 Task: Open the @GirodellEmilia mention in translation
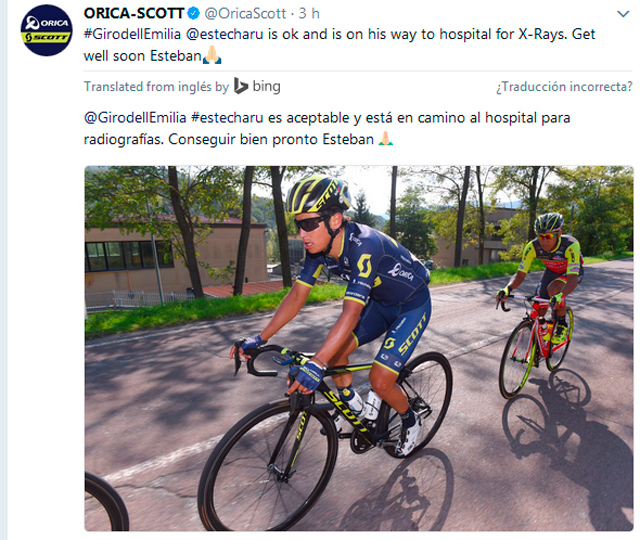click(x=135, y=118)
